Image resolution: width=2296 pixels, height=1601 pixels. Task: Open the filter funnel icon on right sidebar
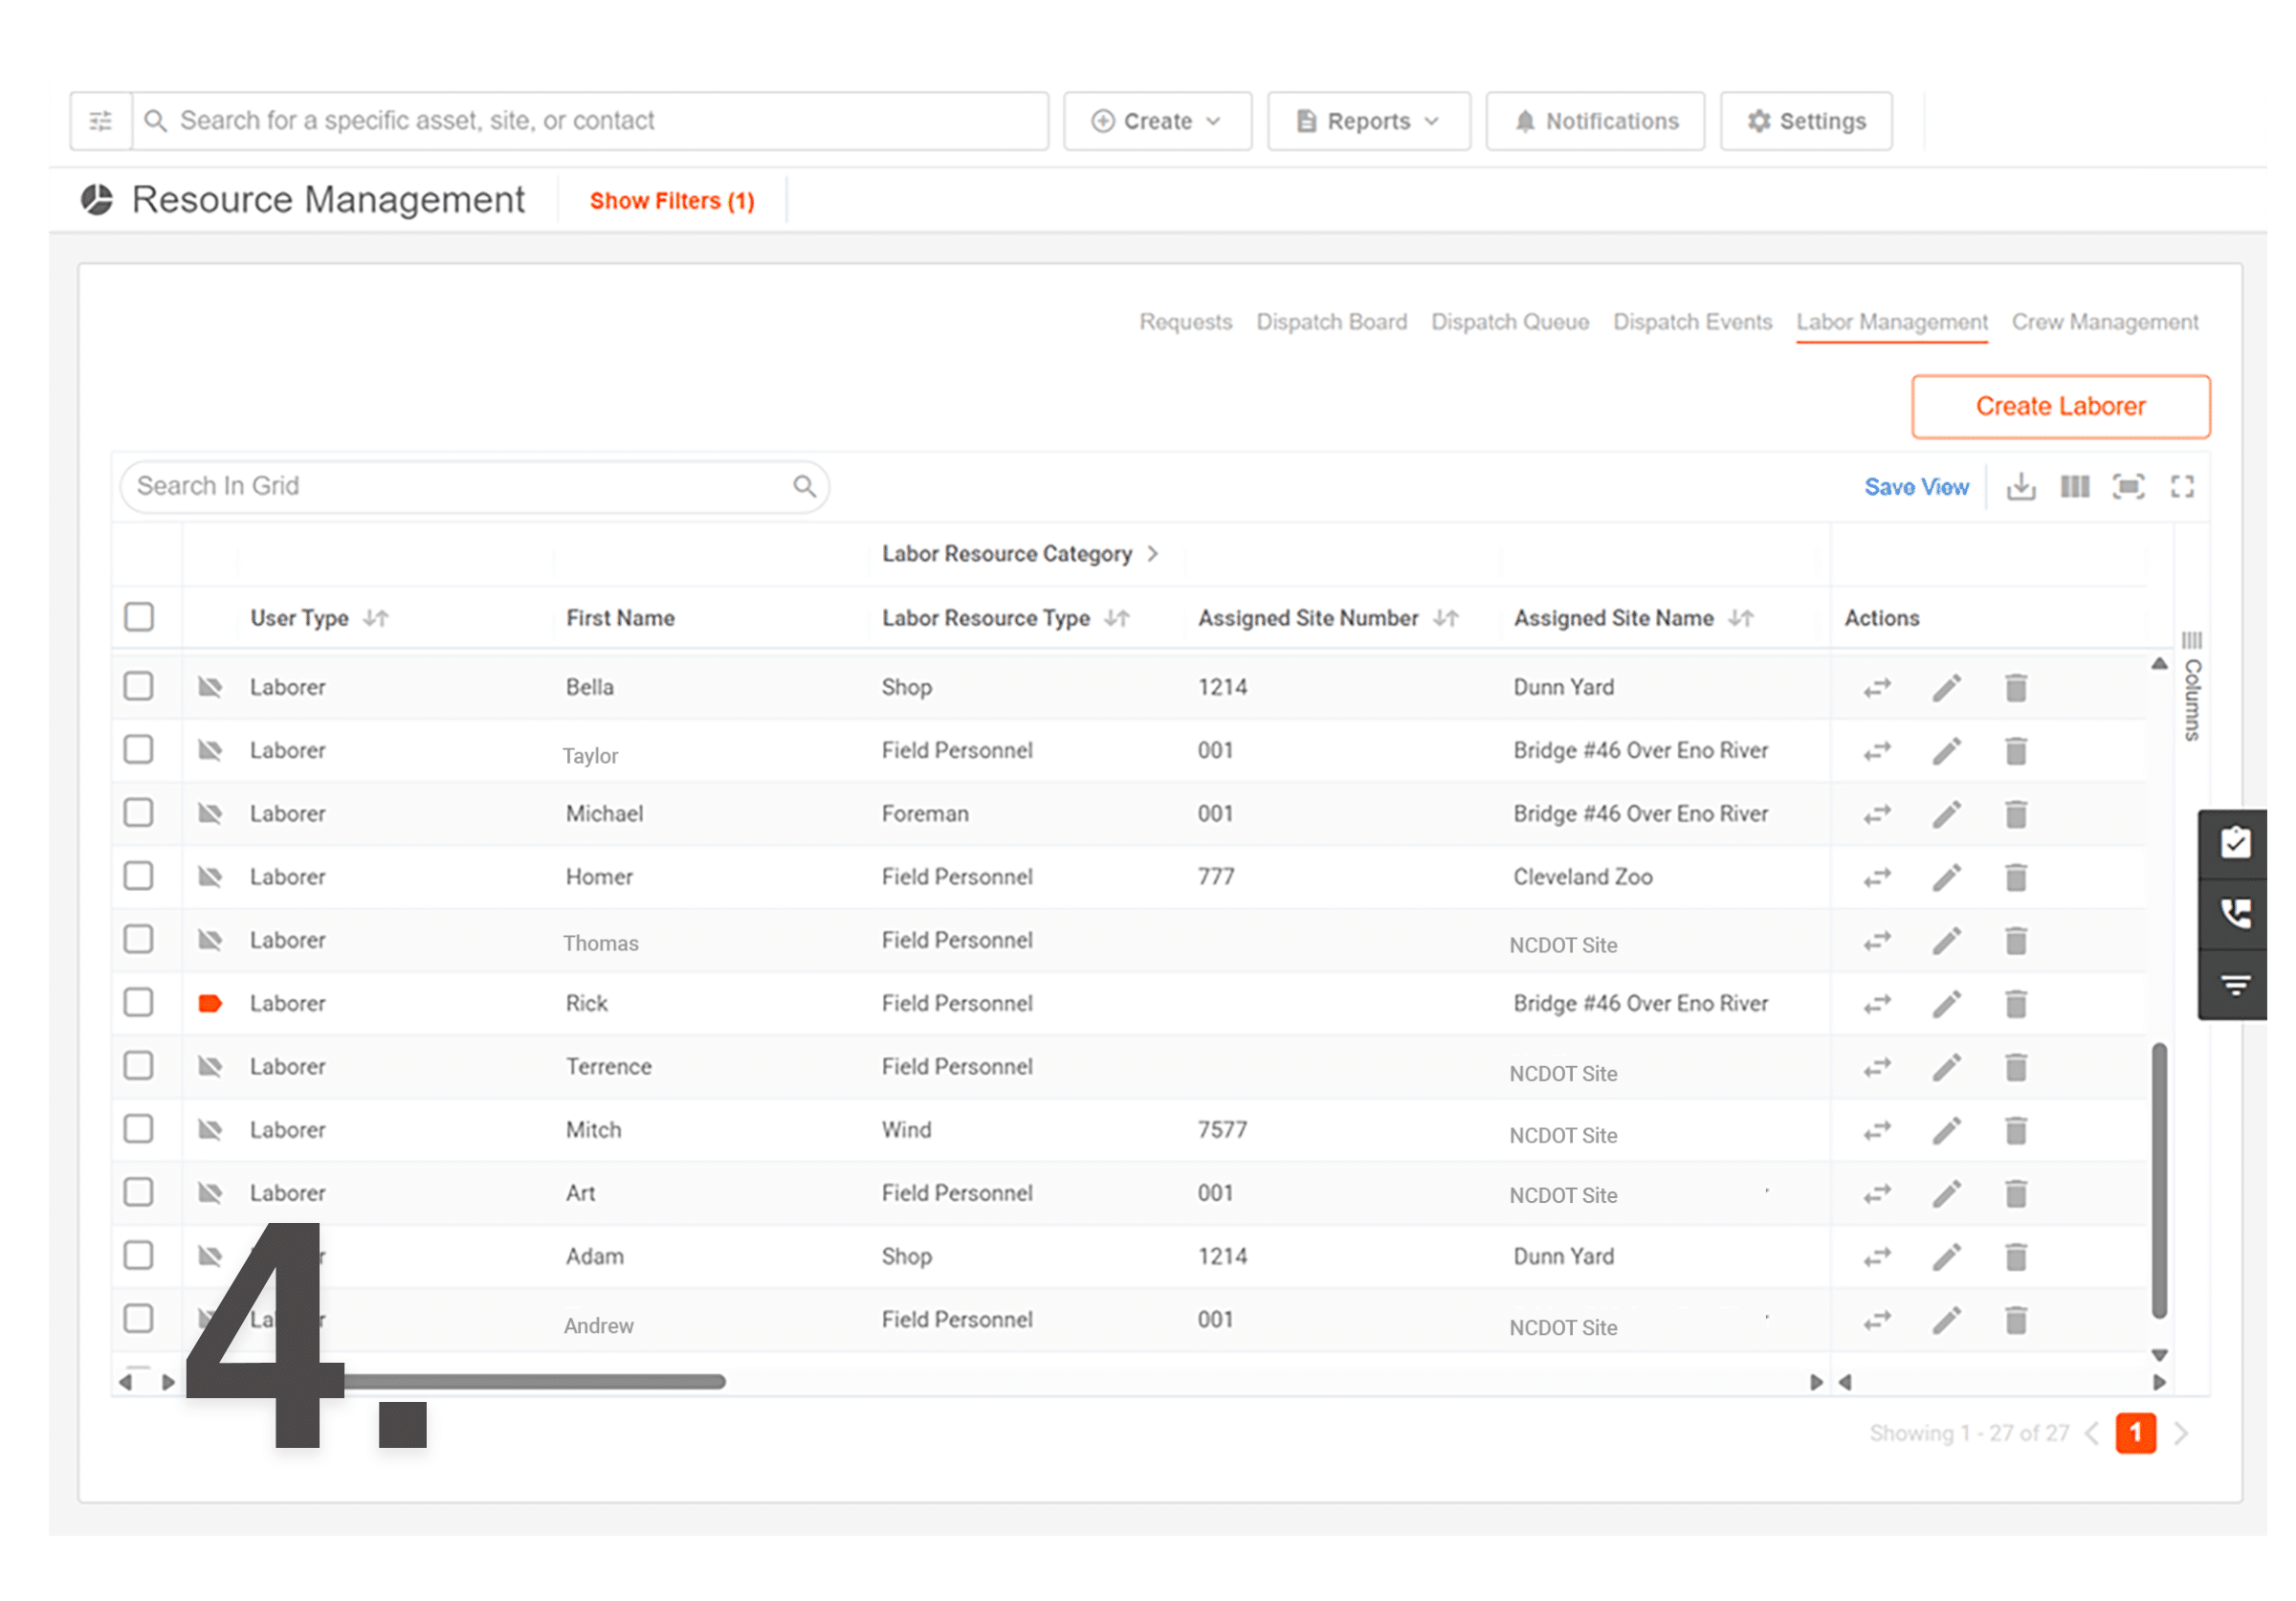click(x=2235, y=984)
